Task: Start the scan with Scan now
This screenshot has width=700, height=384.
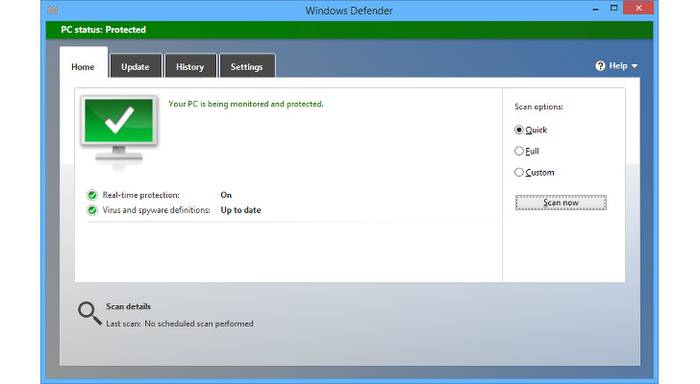Action: tap(561, 203)
